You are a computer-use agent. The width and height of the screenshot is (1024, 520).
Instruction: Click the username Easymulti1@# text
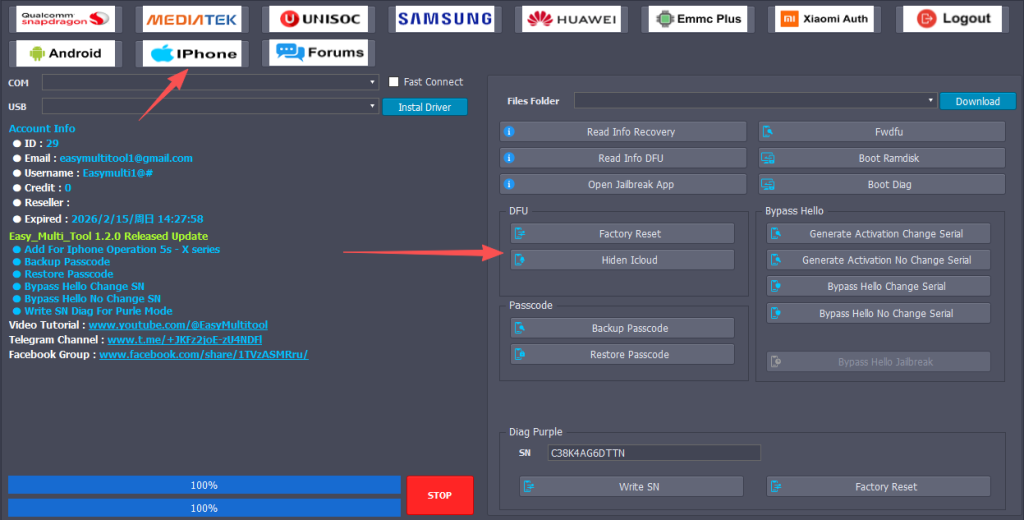(118, 173)
